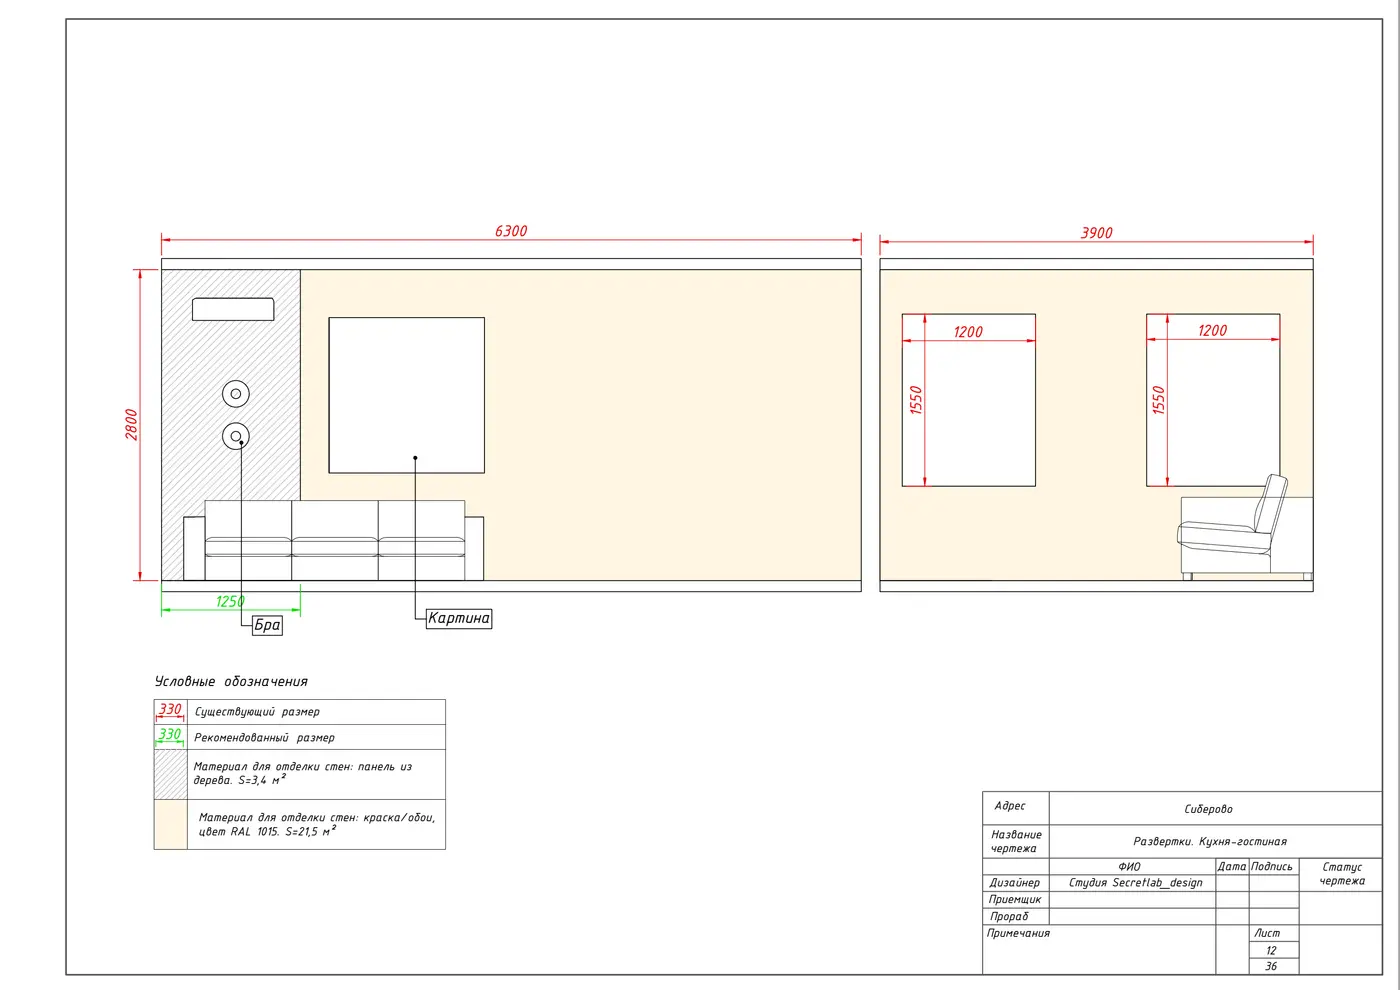1400x990 pixels.
Task: Select the Дата column header
Action: click(x=1232, y=867)
